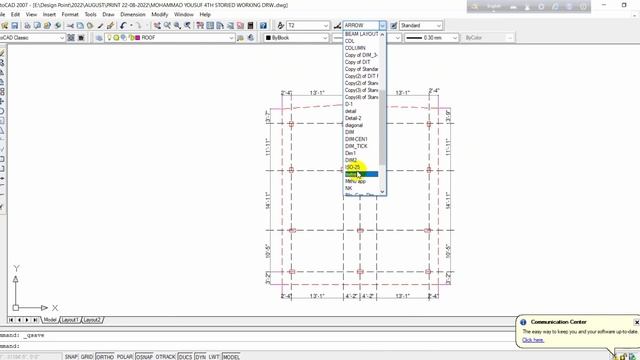
Task: Click the Save icon in the toolbar
Action: (15, 26)
